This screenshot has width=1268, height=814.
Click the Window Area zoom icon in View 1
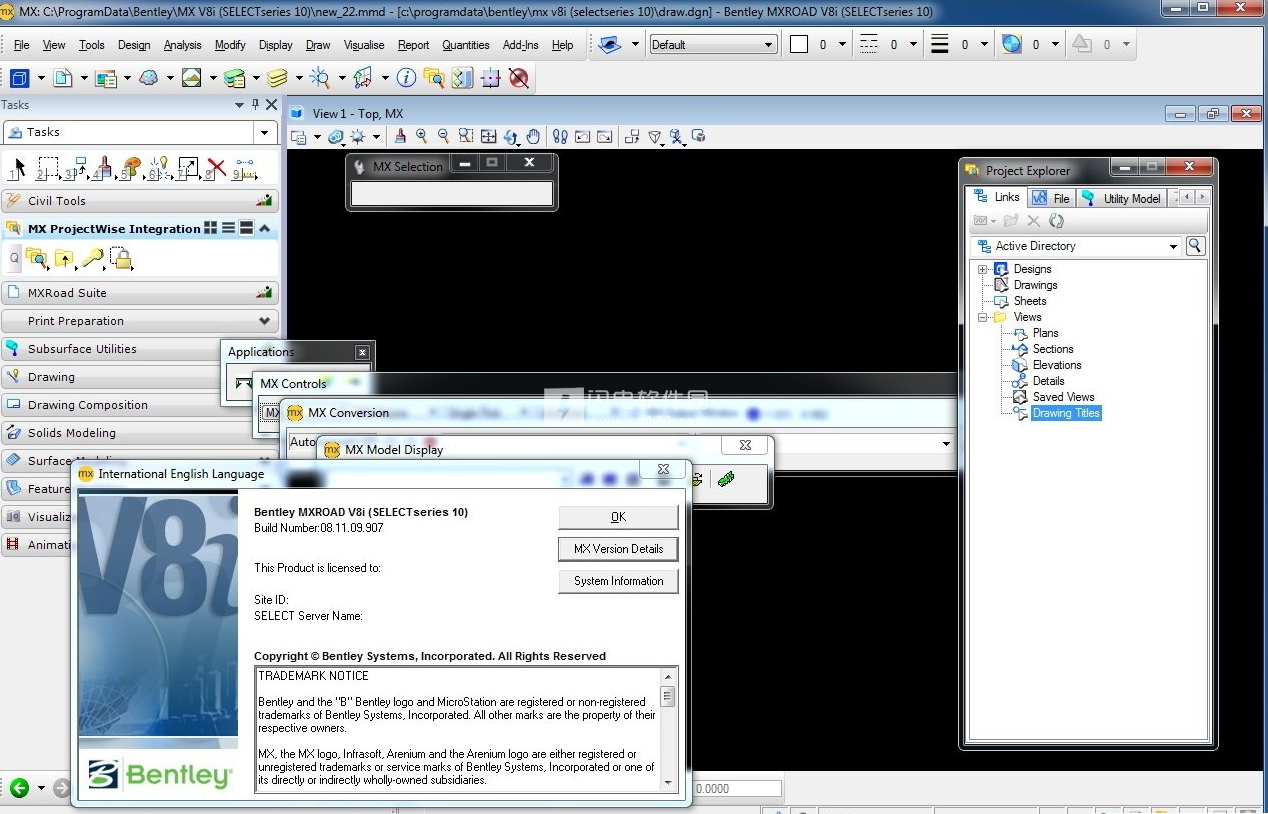click(466, 136)
